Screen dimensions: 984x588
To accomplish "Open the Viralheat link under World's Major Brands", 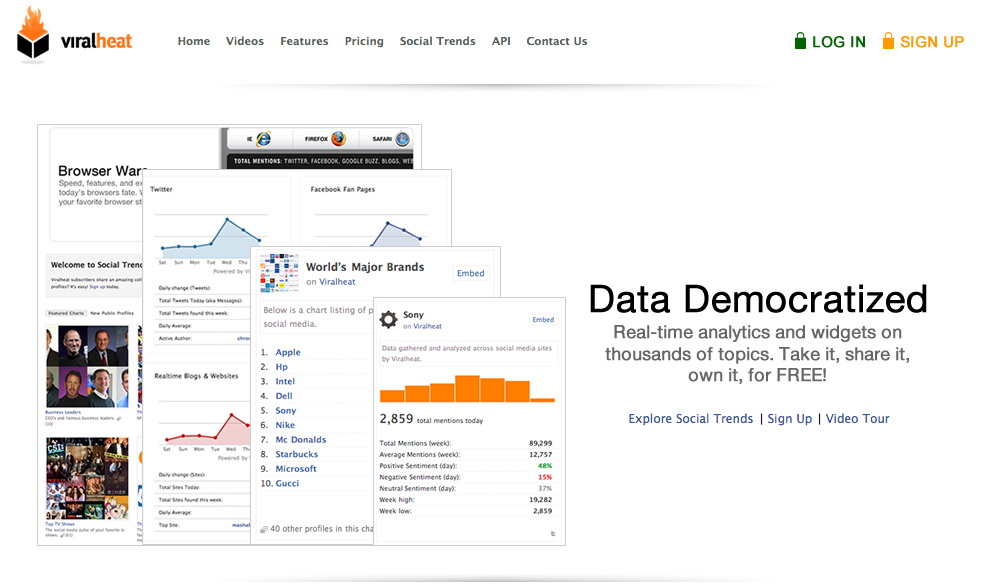I will (337, 282).
